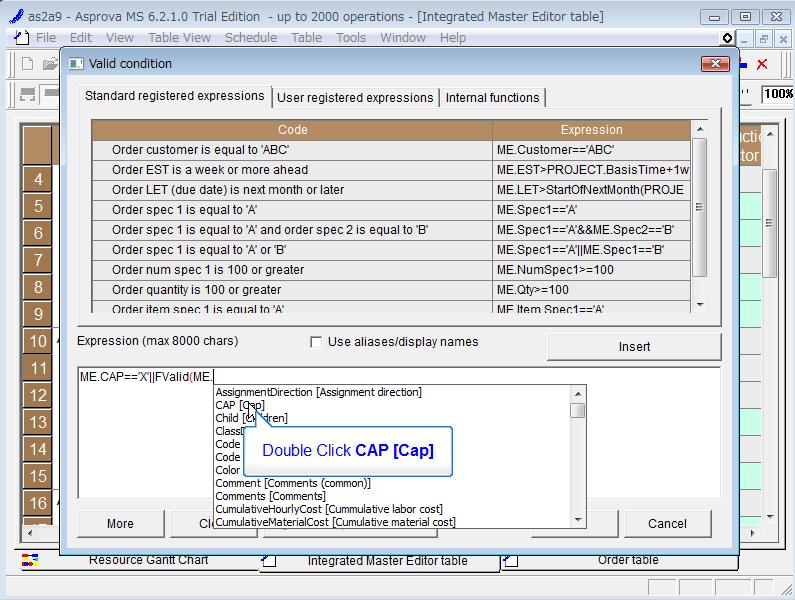
Task: Select row header 10 in background table
Action: (x=38, y=341)
